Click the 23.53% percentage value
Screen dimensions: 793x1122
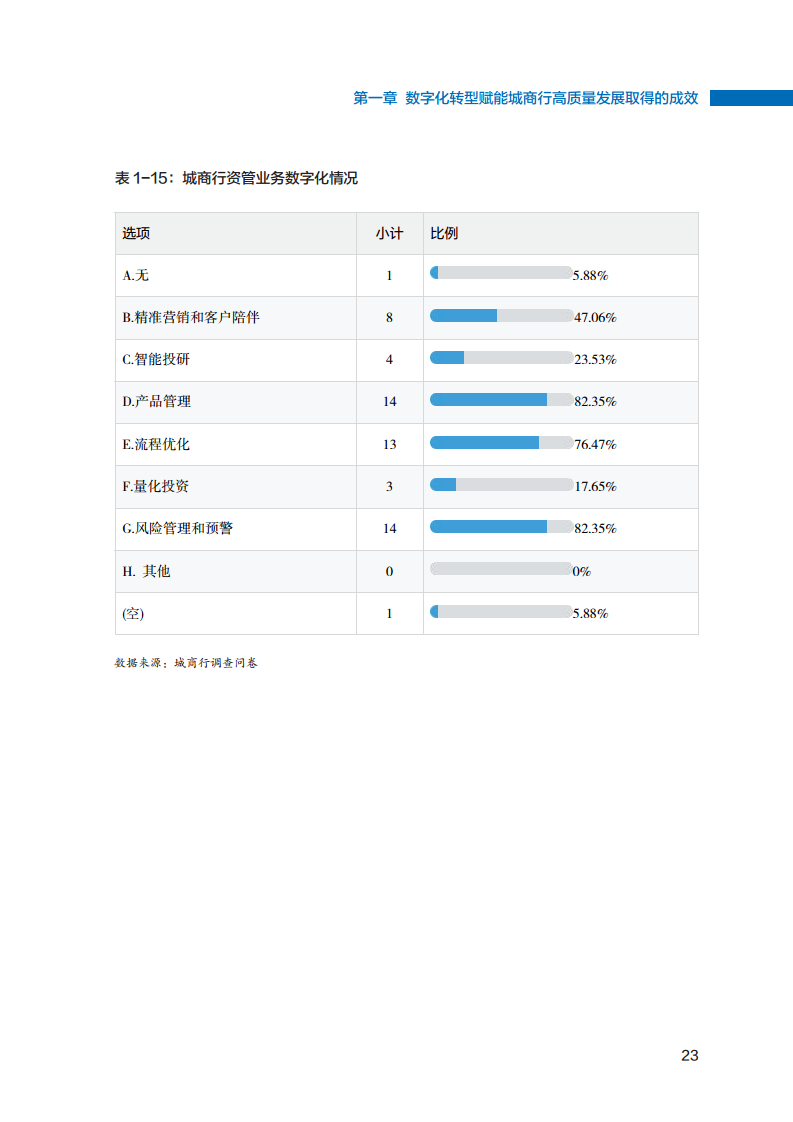click(595, 360)
